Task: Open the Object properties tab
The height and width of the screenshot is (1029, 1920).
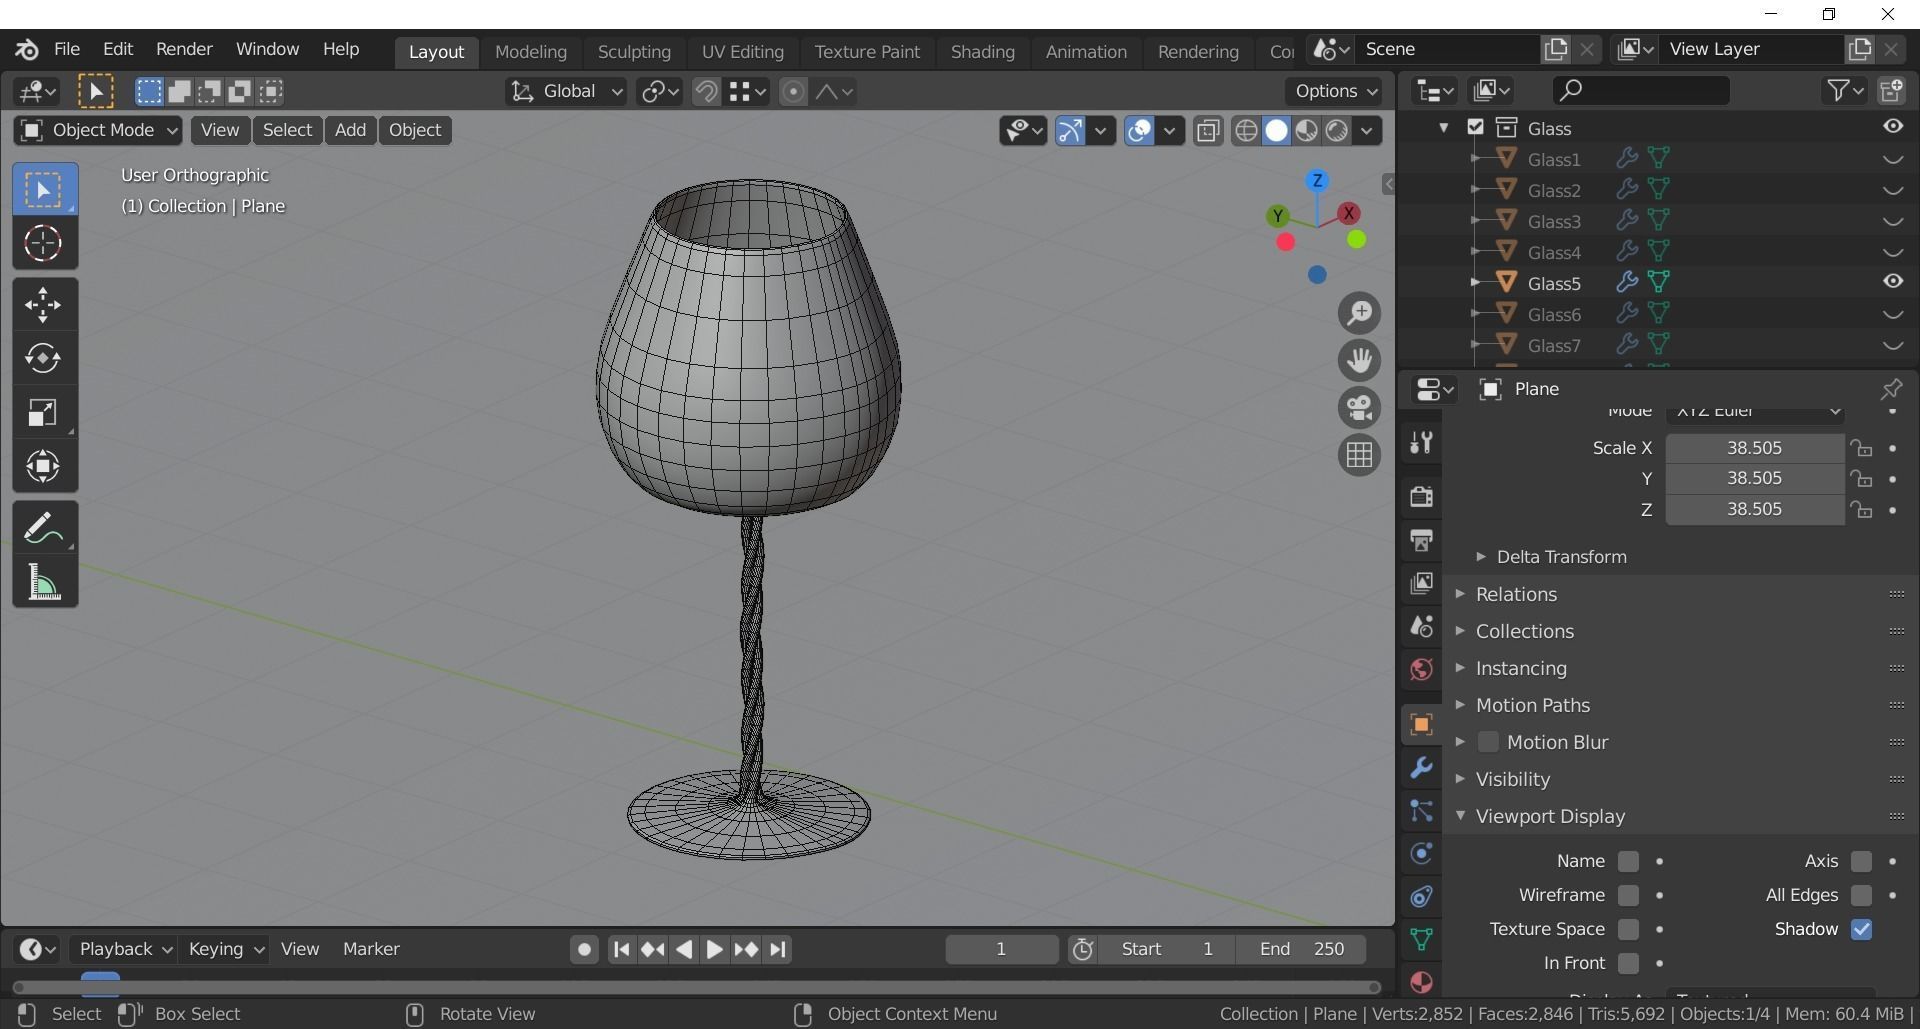Action: pyautogui.click(x=1421, y=725)
